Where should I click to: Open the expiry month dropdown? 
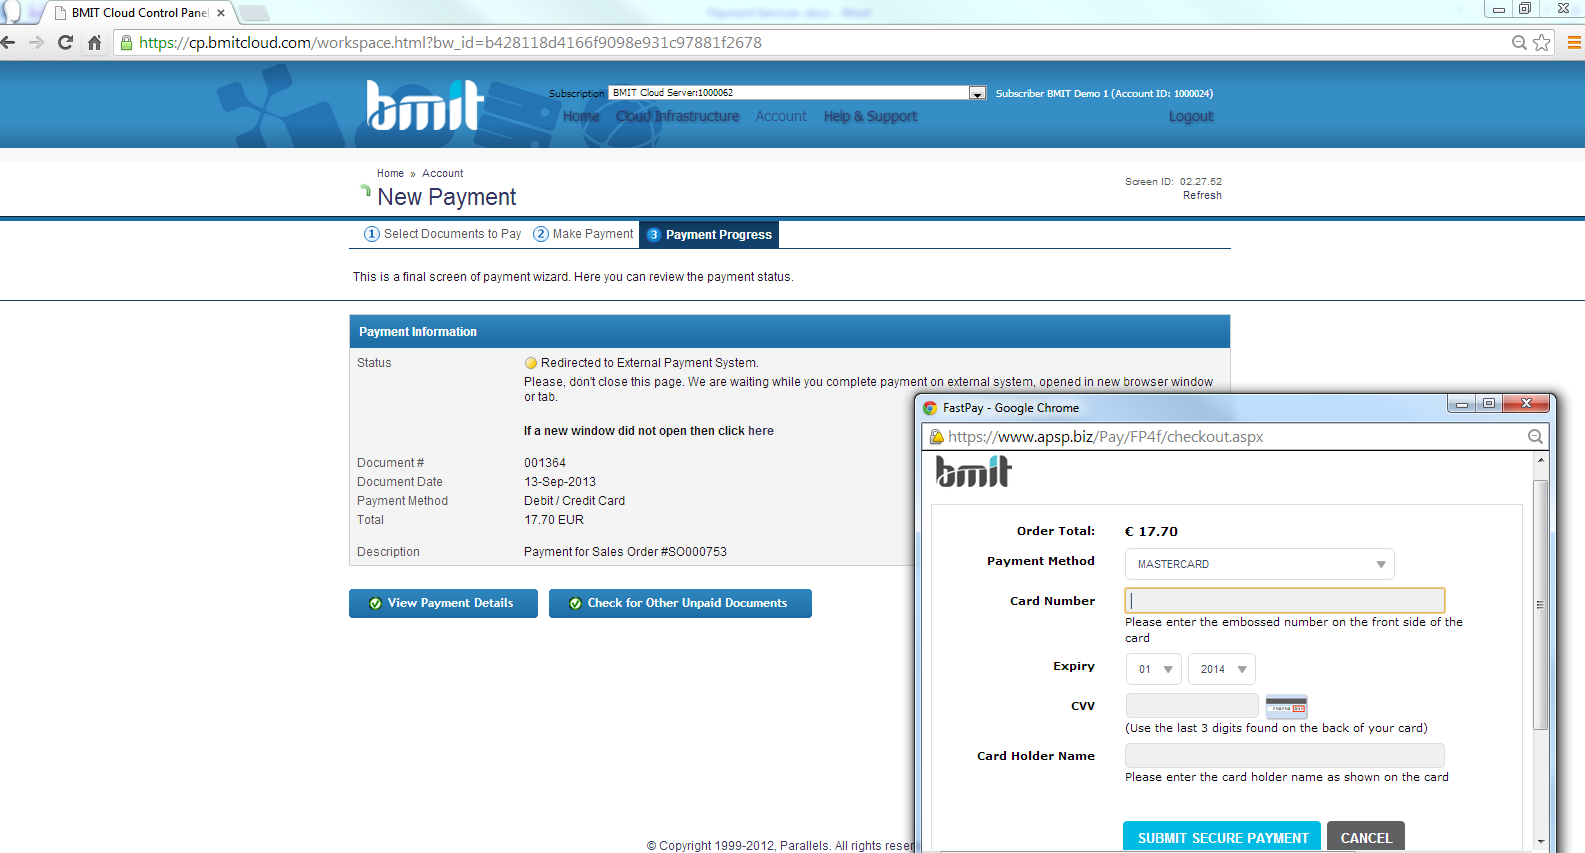pos(1154,669)
